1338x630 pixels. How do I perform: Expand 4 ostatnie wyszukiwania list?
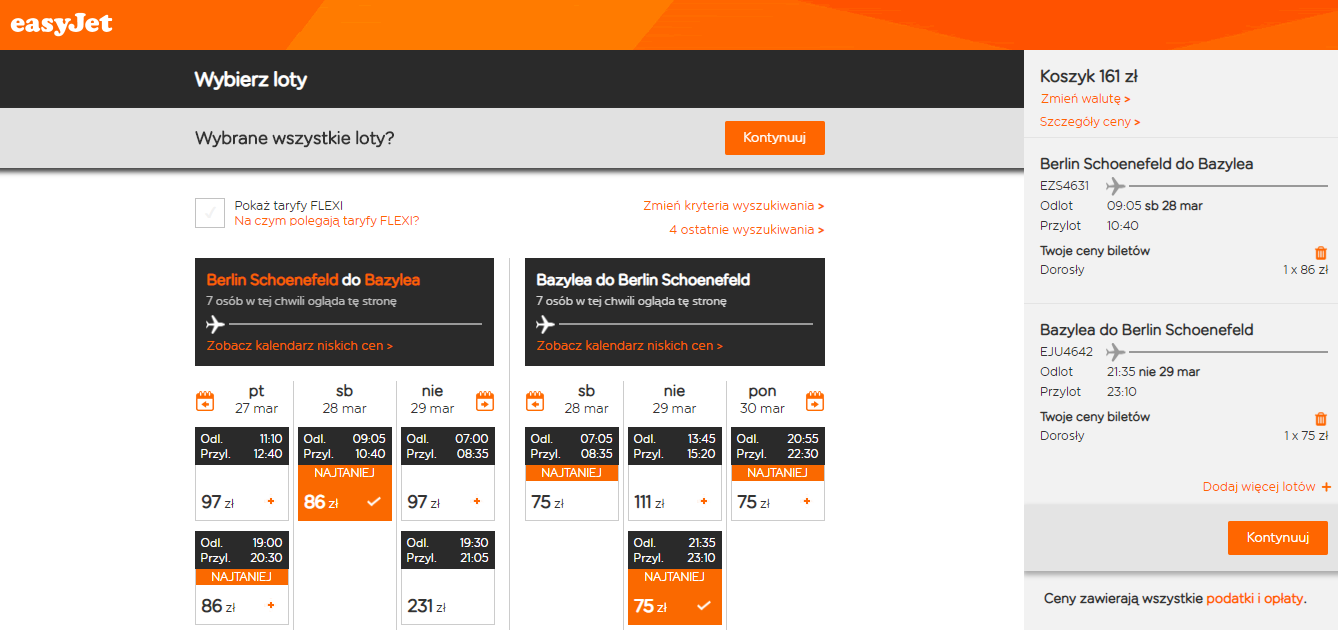[747, 230]
